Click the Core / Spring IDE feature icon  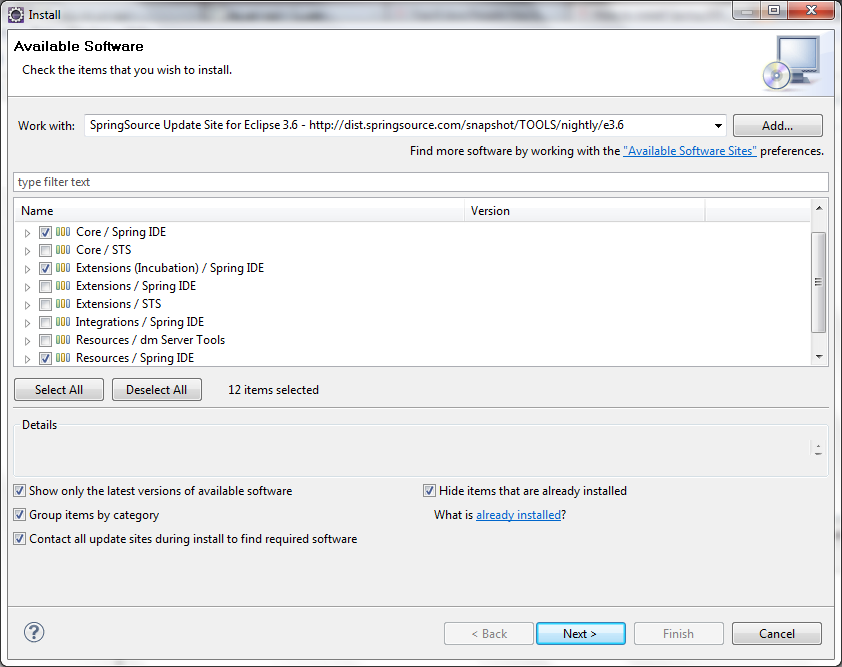(61, 231)
